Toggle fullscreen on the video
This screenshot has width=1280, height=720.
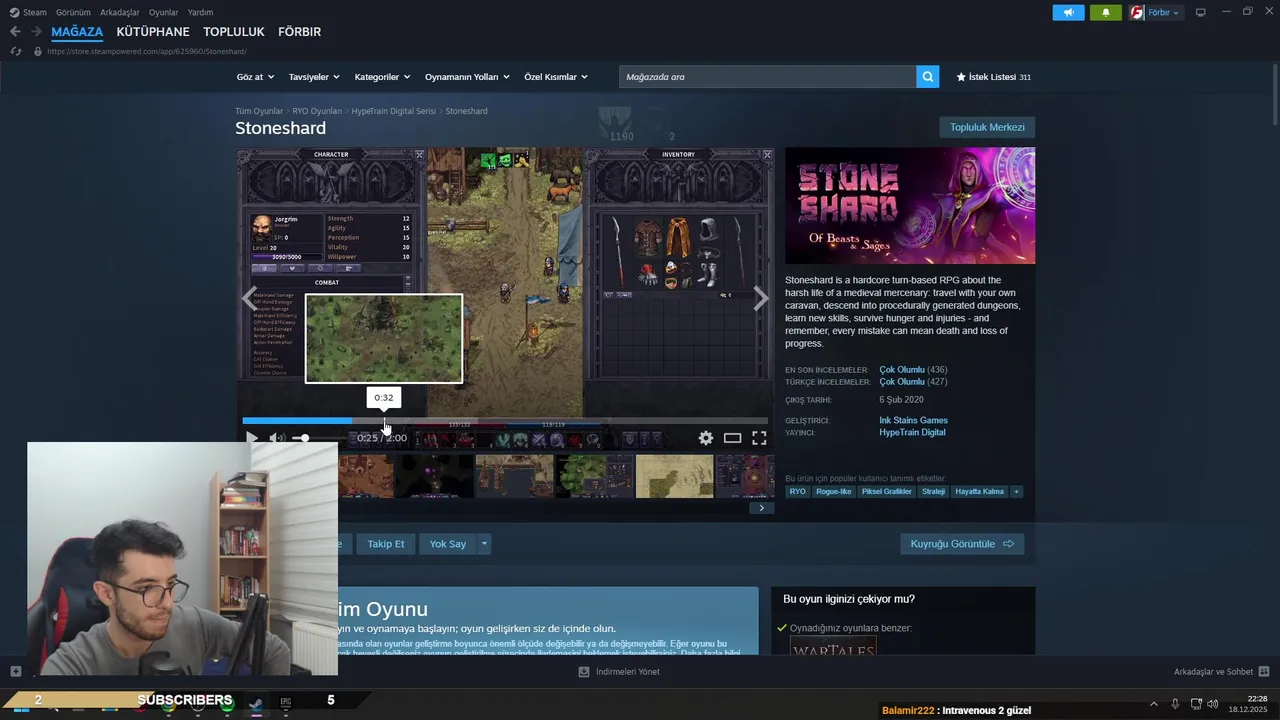coord(759,438)
